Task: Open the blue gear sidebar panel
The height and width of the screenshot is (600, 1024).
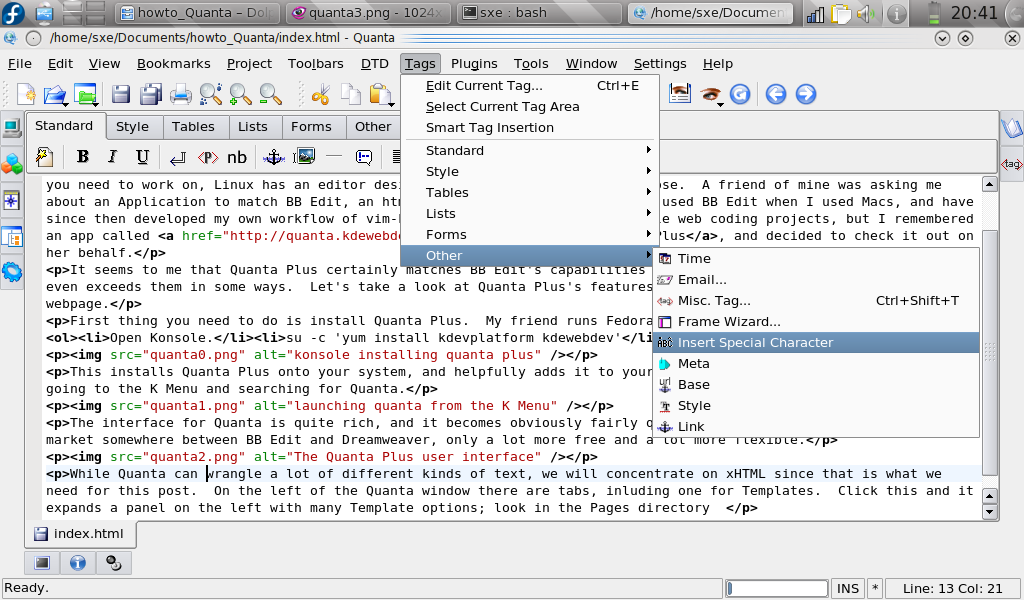Action: click(x=12, y=272)
